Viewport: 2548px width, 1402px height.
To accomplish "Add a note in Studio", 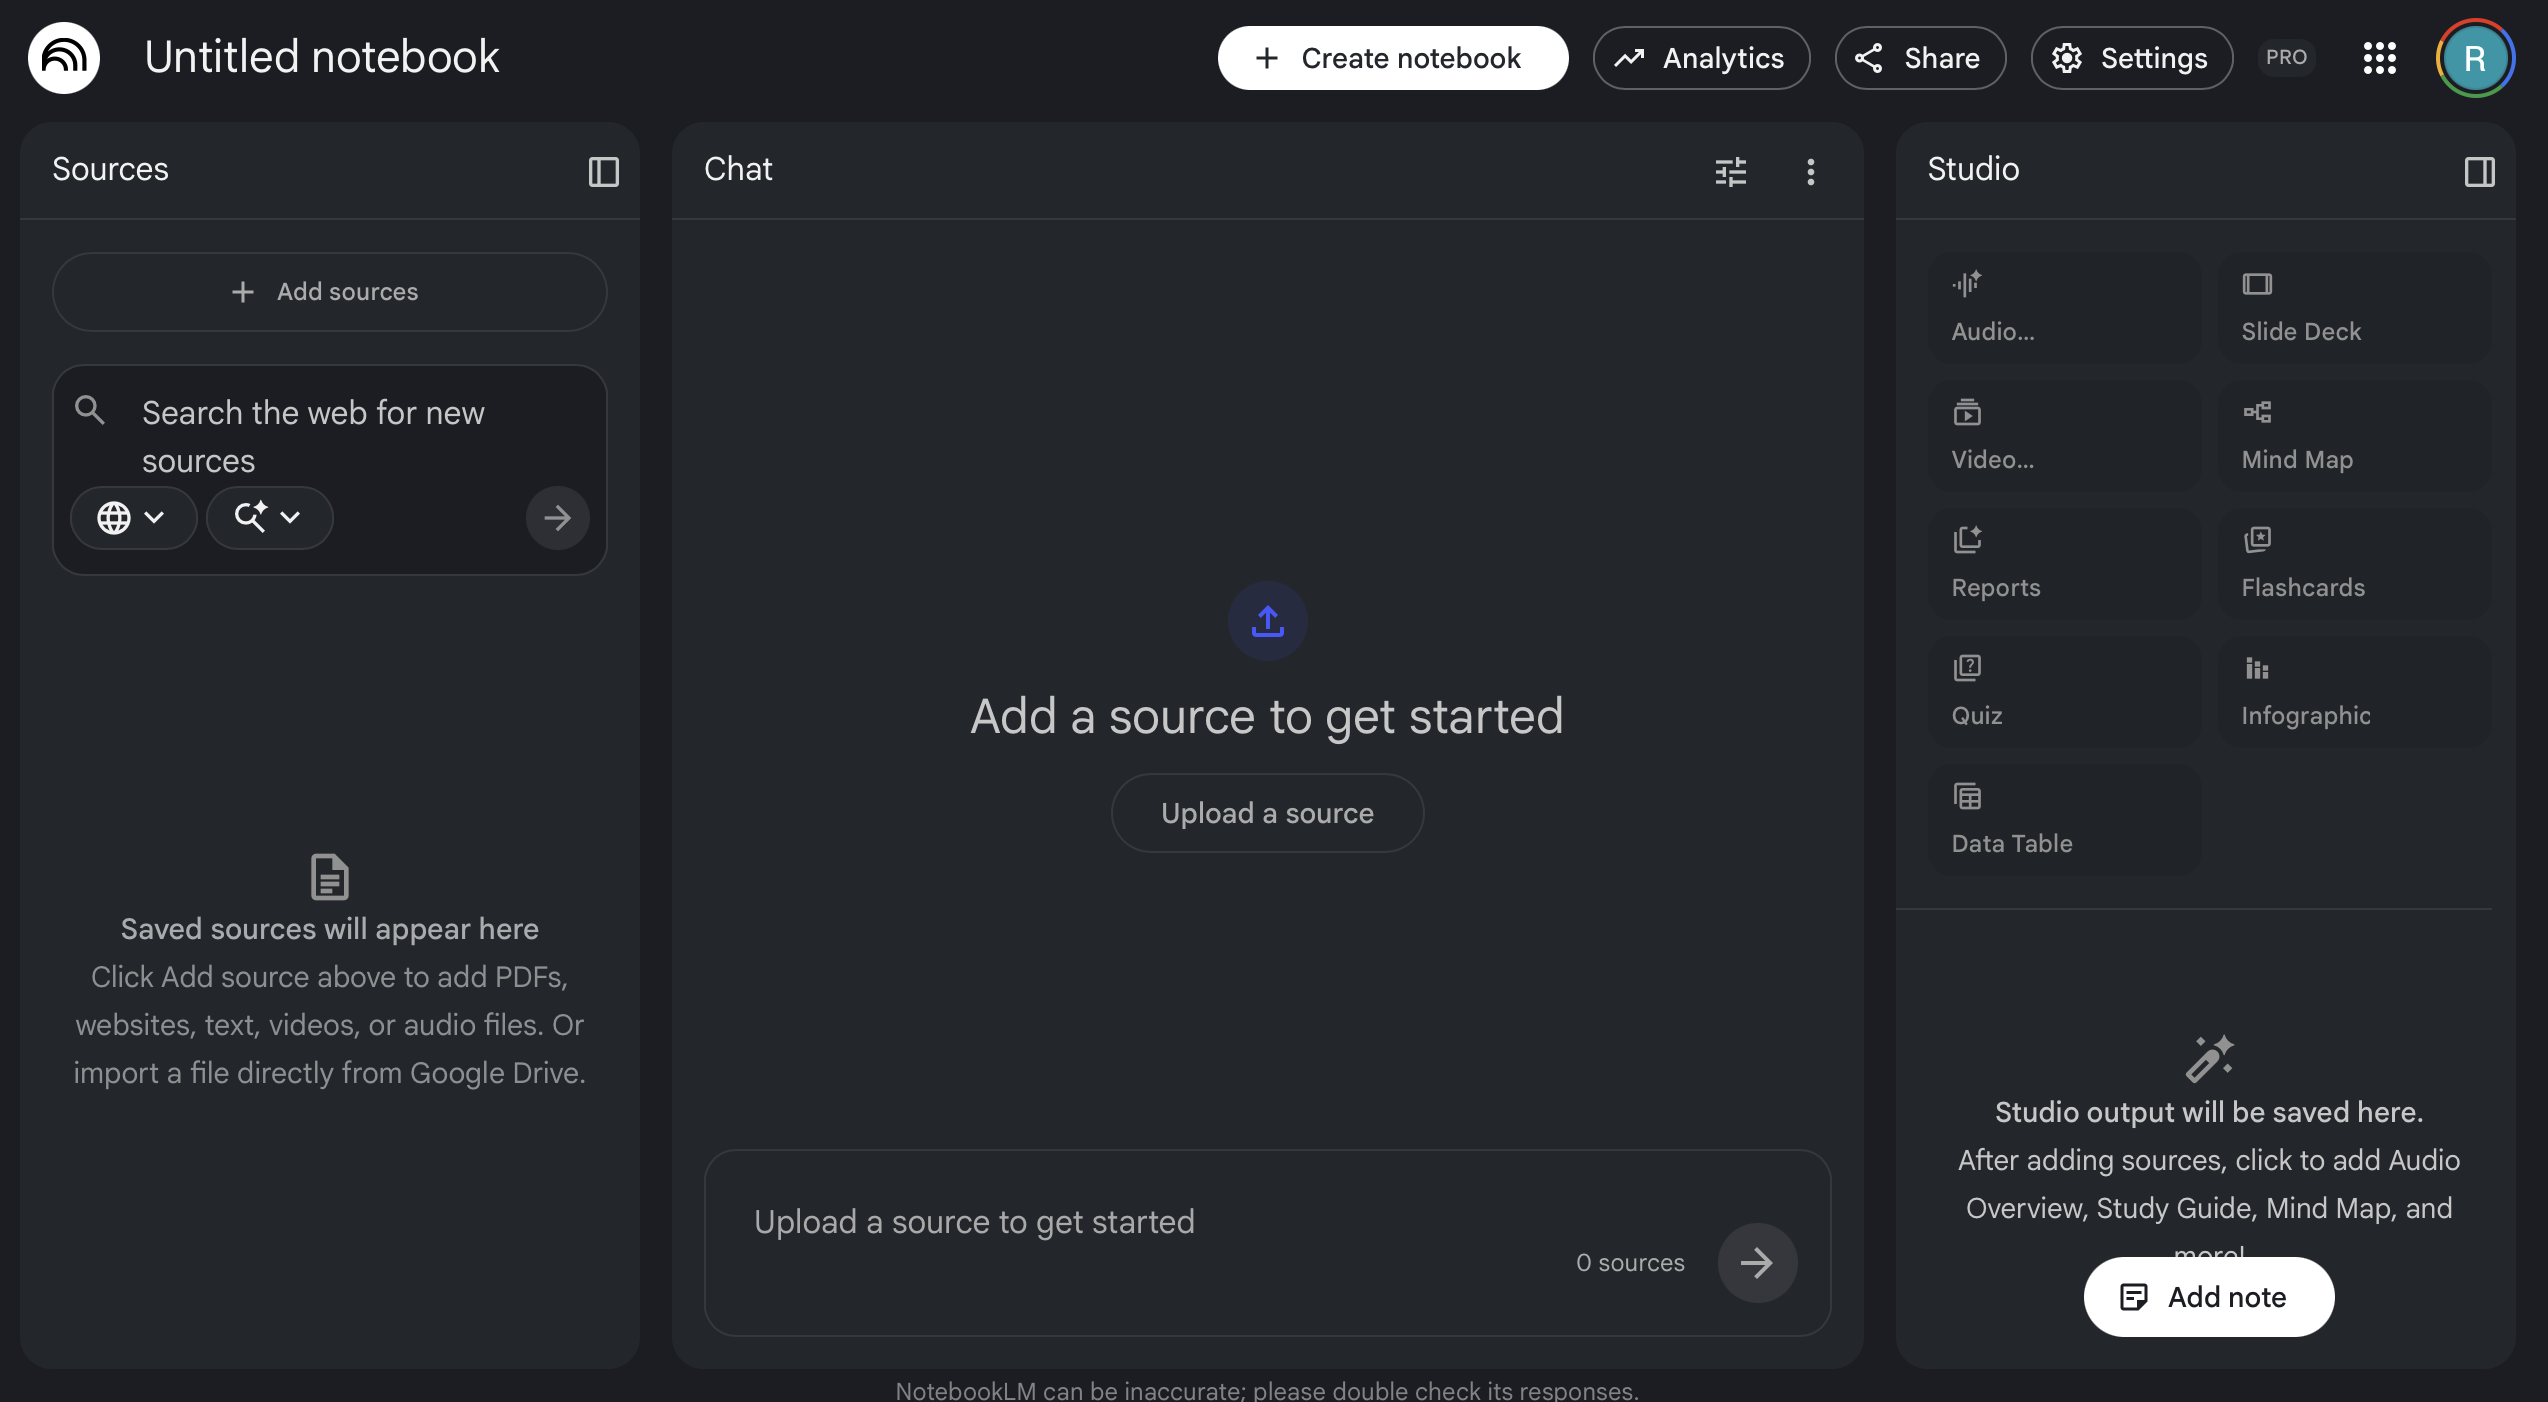I will (2209, 1297).
